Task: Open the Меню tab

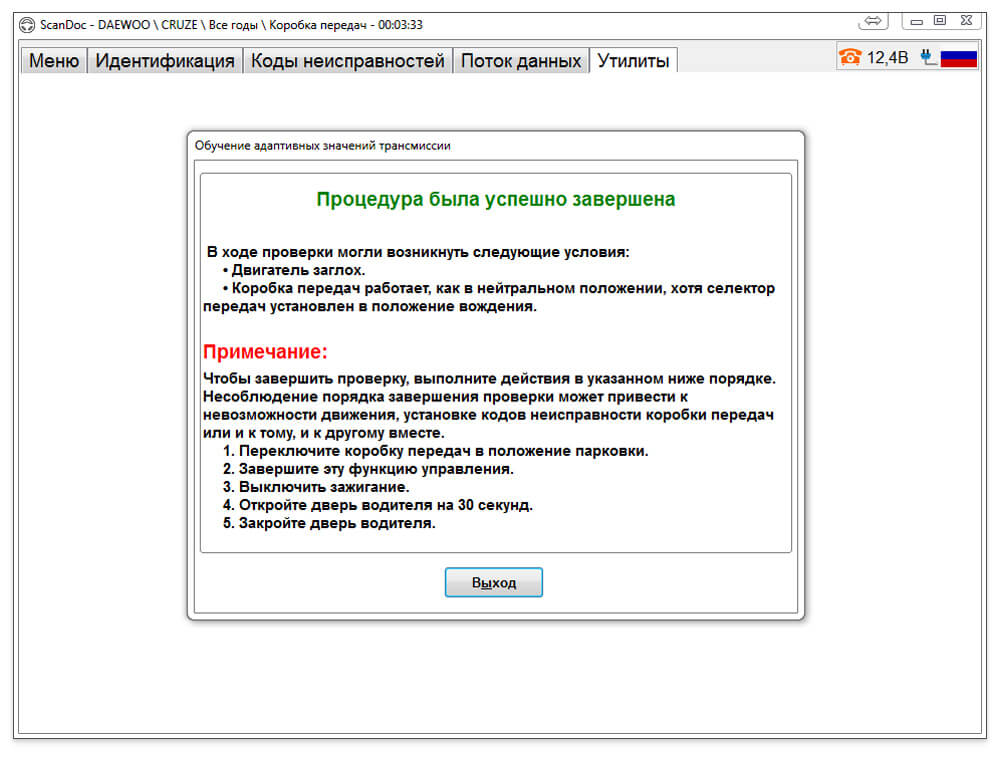Action: tap(54, 61)
